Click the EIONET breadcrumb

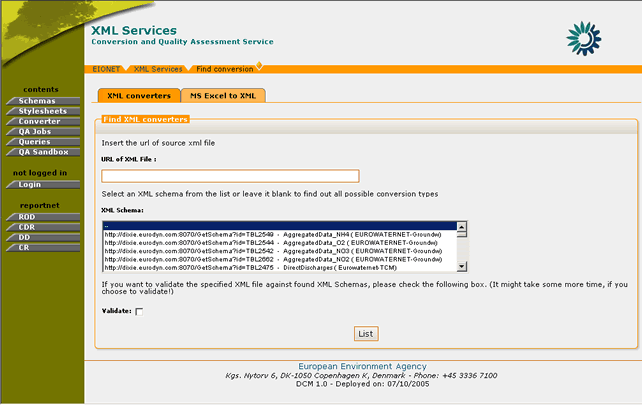point(106,69)
